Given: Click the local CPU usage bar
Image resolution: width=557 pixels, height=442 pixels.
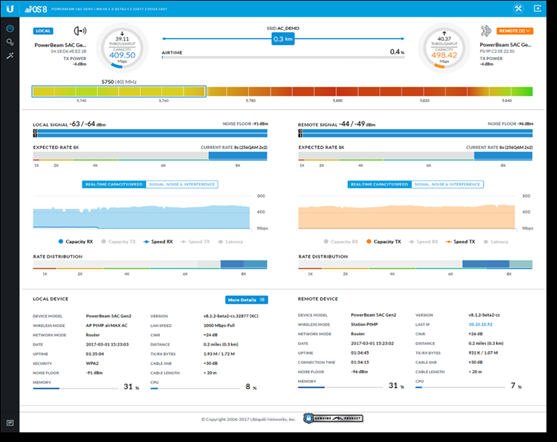Looking at the screenshot, I should point(195,388).
